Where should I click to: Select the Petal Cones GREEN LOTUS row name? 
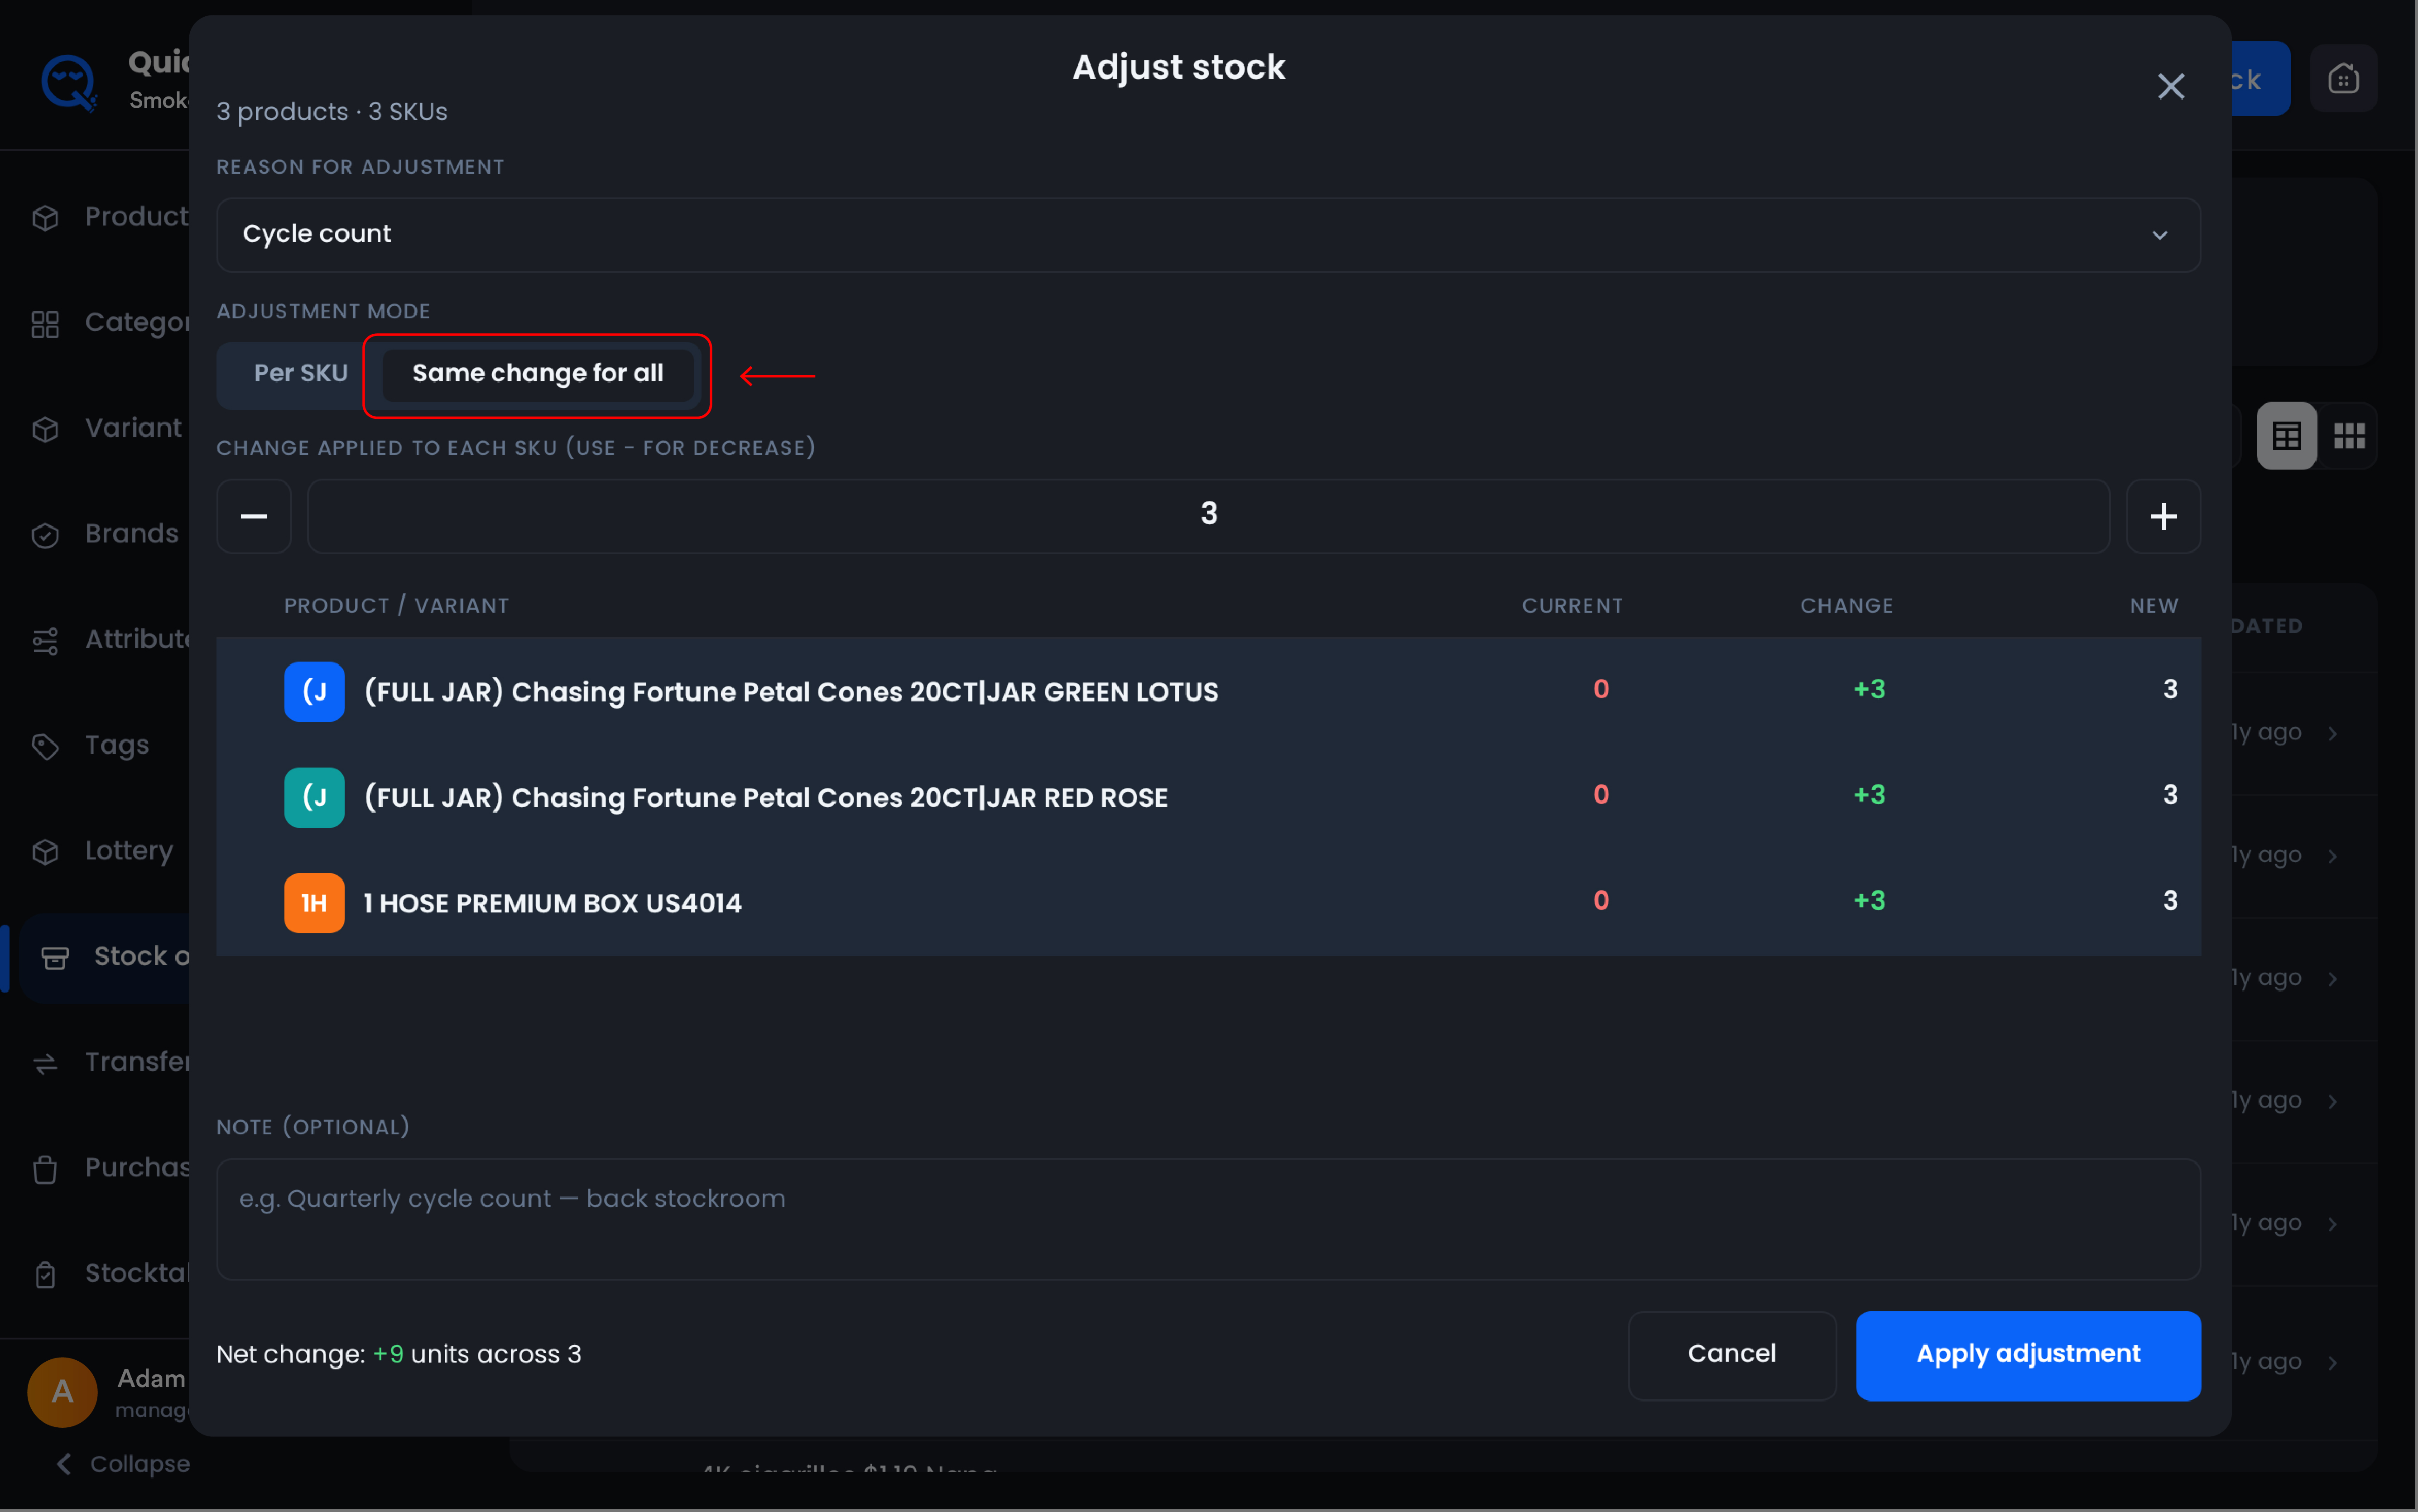(791, 692)
